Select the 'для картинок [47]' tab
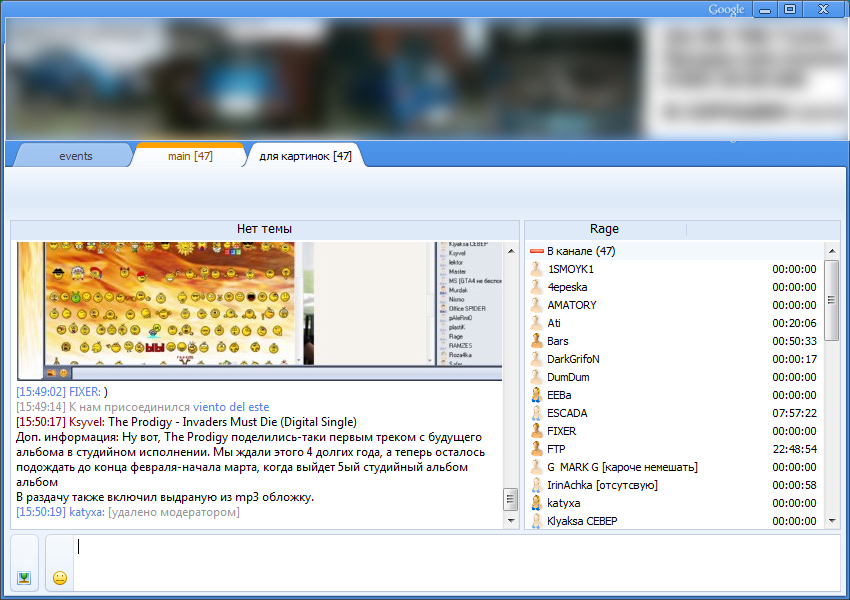Screen dimensions: 850x600 tap(304, 156)
